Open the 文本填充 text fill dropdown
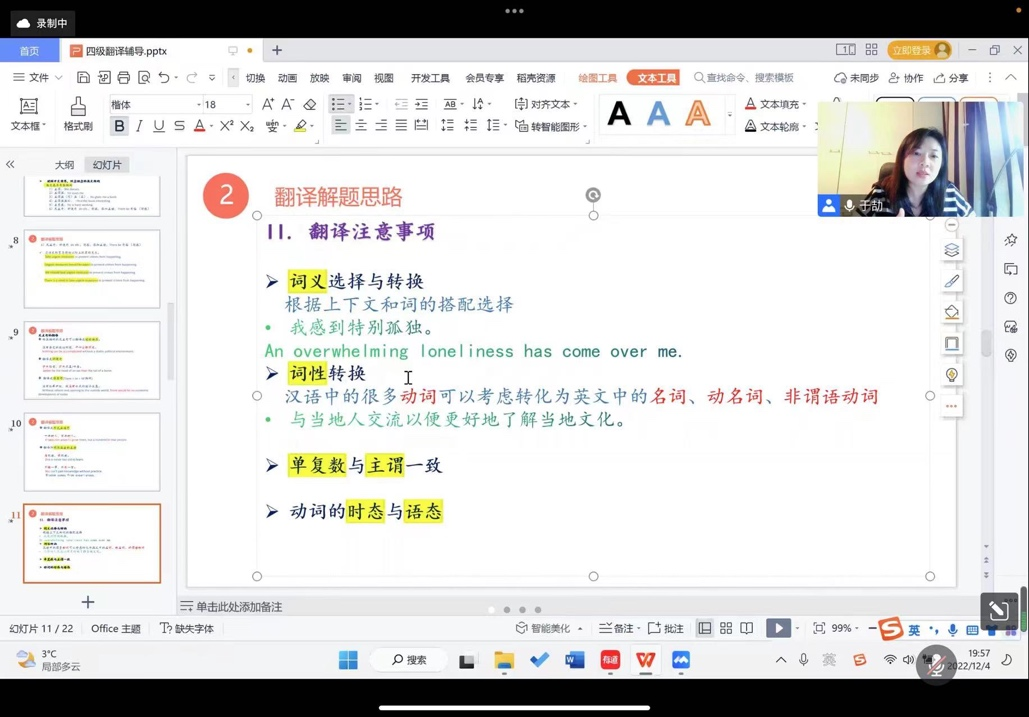The width and height of the screenshot is (1029, 717). pyautogui.click(x=777, y=104)
